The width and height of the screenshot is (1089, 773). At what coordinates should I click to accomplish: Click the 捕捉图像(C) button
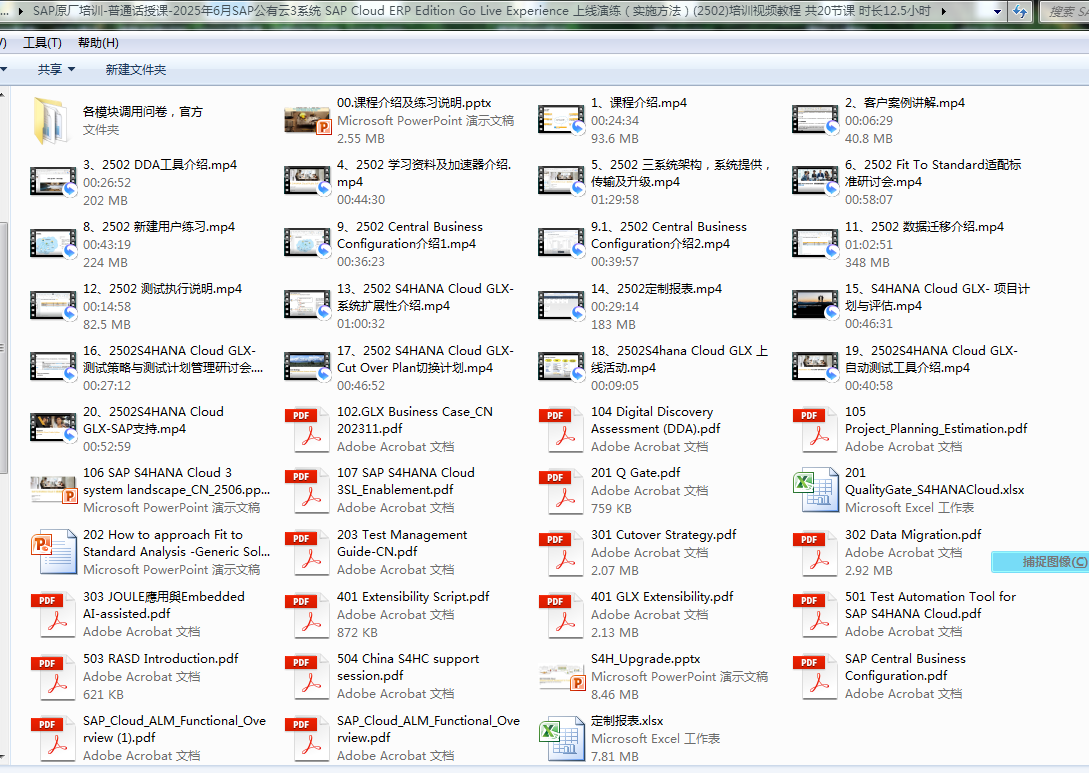tap(1039, 562)
